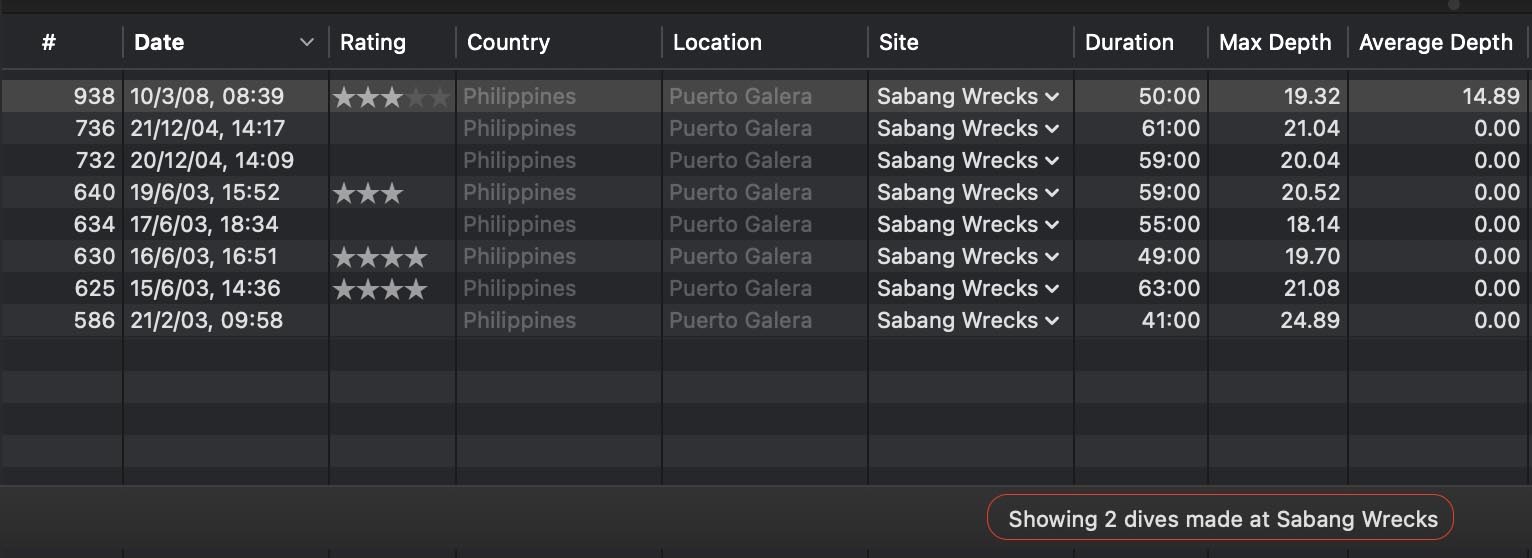Expand site dropdown for dive 736
Screen dimensions: 1532x558
pos(1051,129)
